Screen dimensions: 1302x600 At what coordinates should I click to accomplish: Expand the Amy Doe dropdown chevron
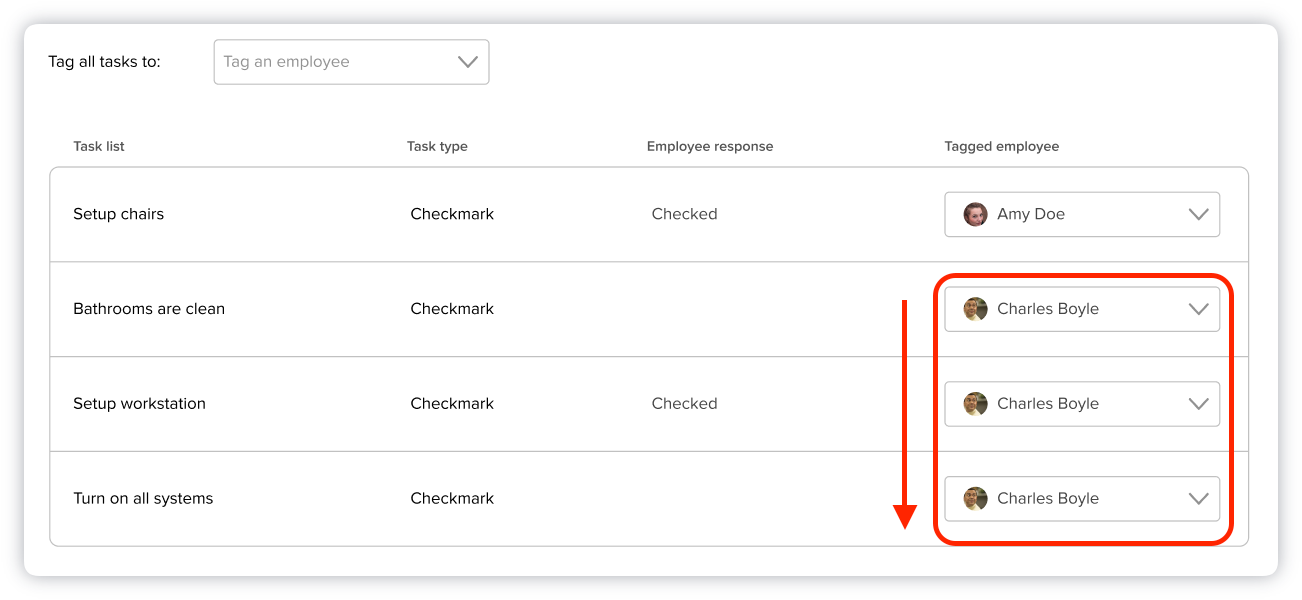click(x=1198, y=214)
